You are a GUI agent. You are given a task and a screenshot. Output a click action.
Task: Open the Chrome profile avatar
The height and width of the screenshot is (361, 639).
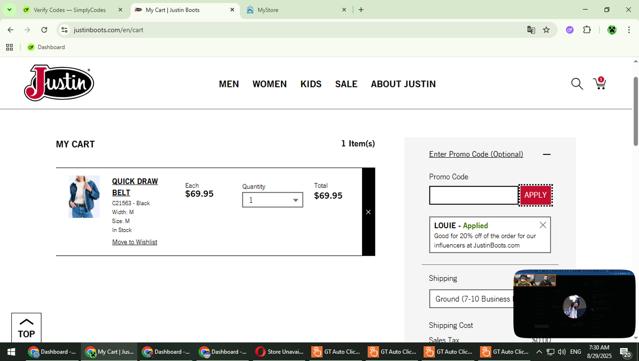pyautogui.click(x=612, y=30)
